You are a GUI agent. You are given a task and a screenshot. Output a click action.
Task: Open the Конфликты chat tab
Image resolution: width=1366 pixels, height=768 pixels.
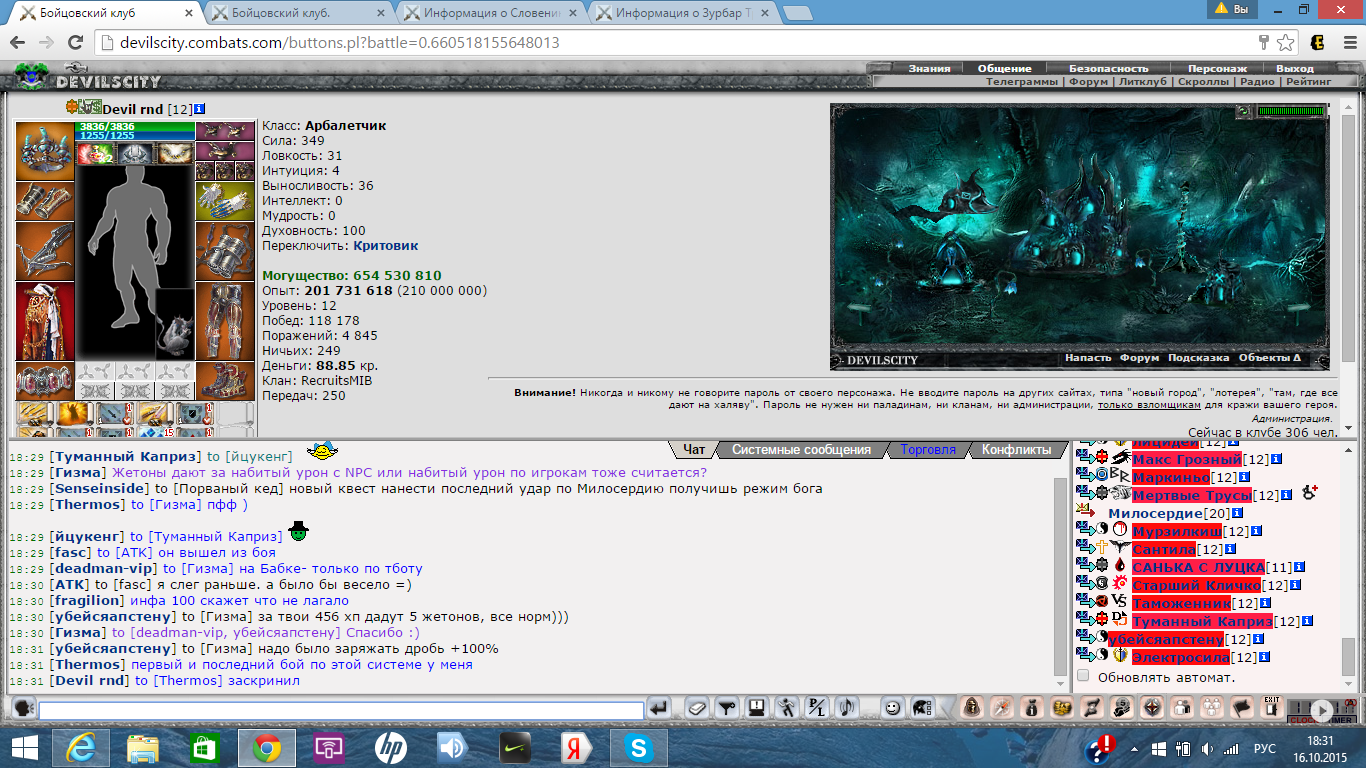[x=1016, y=450]
